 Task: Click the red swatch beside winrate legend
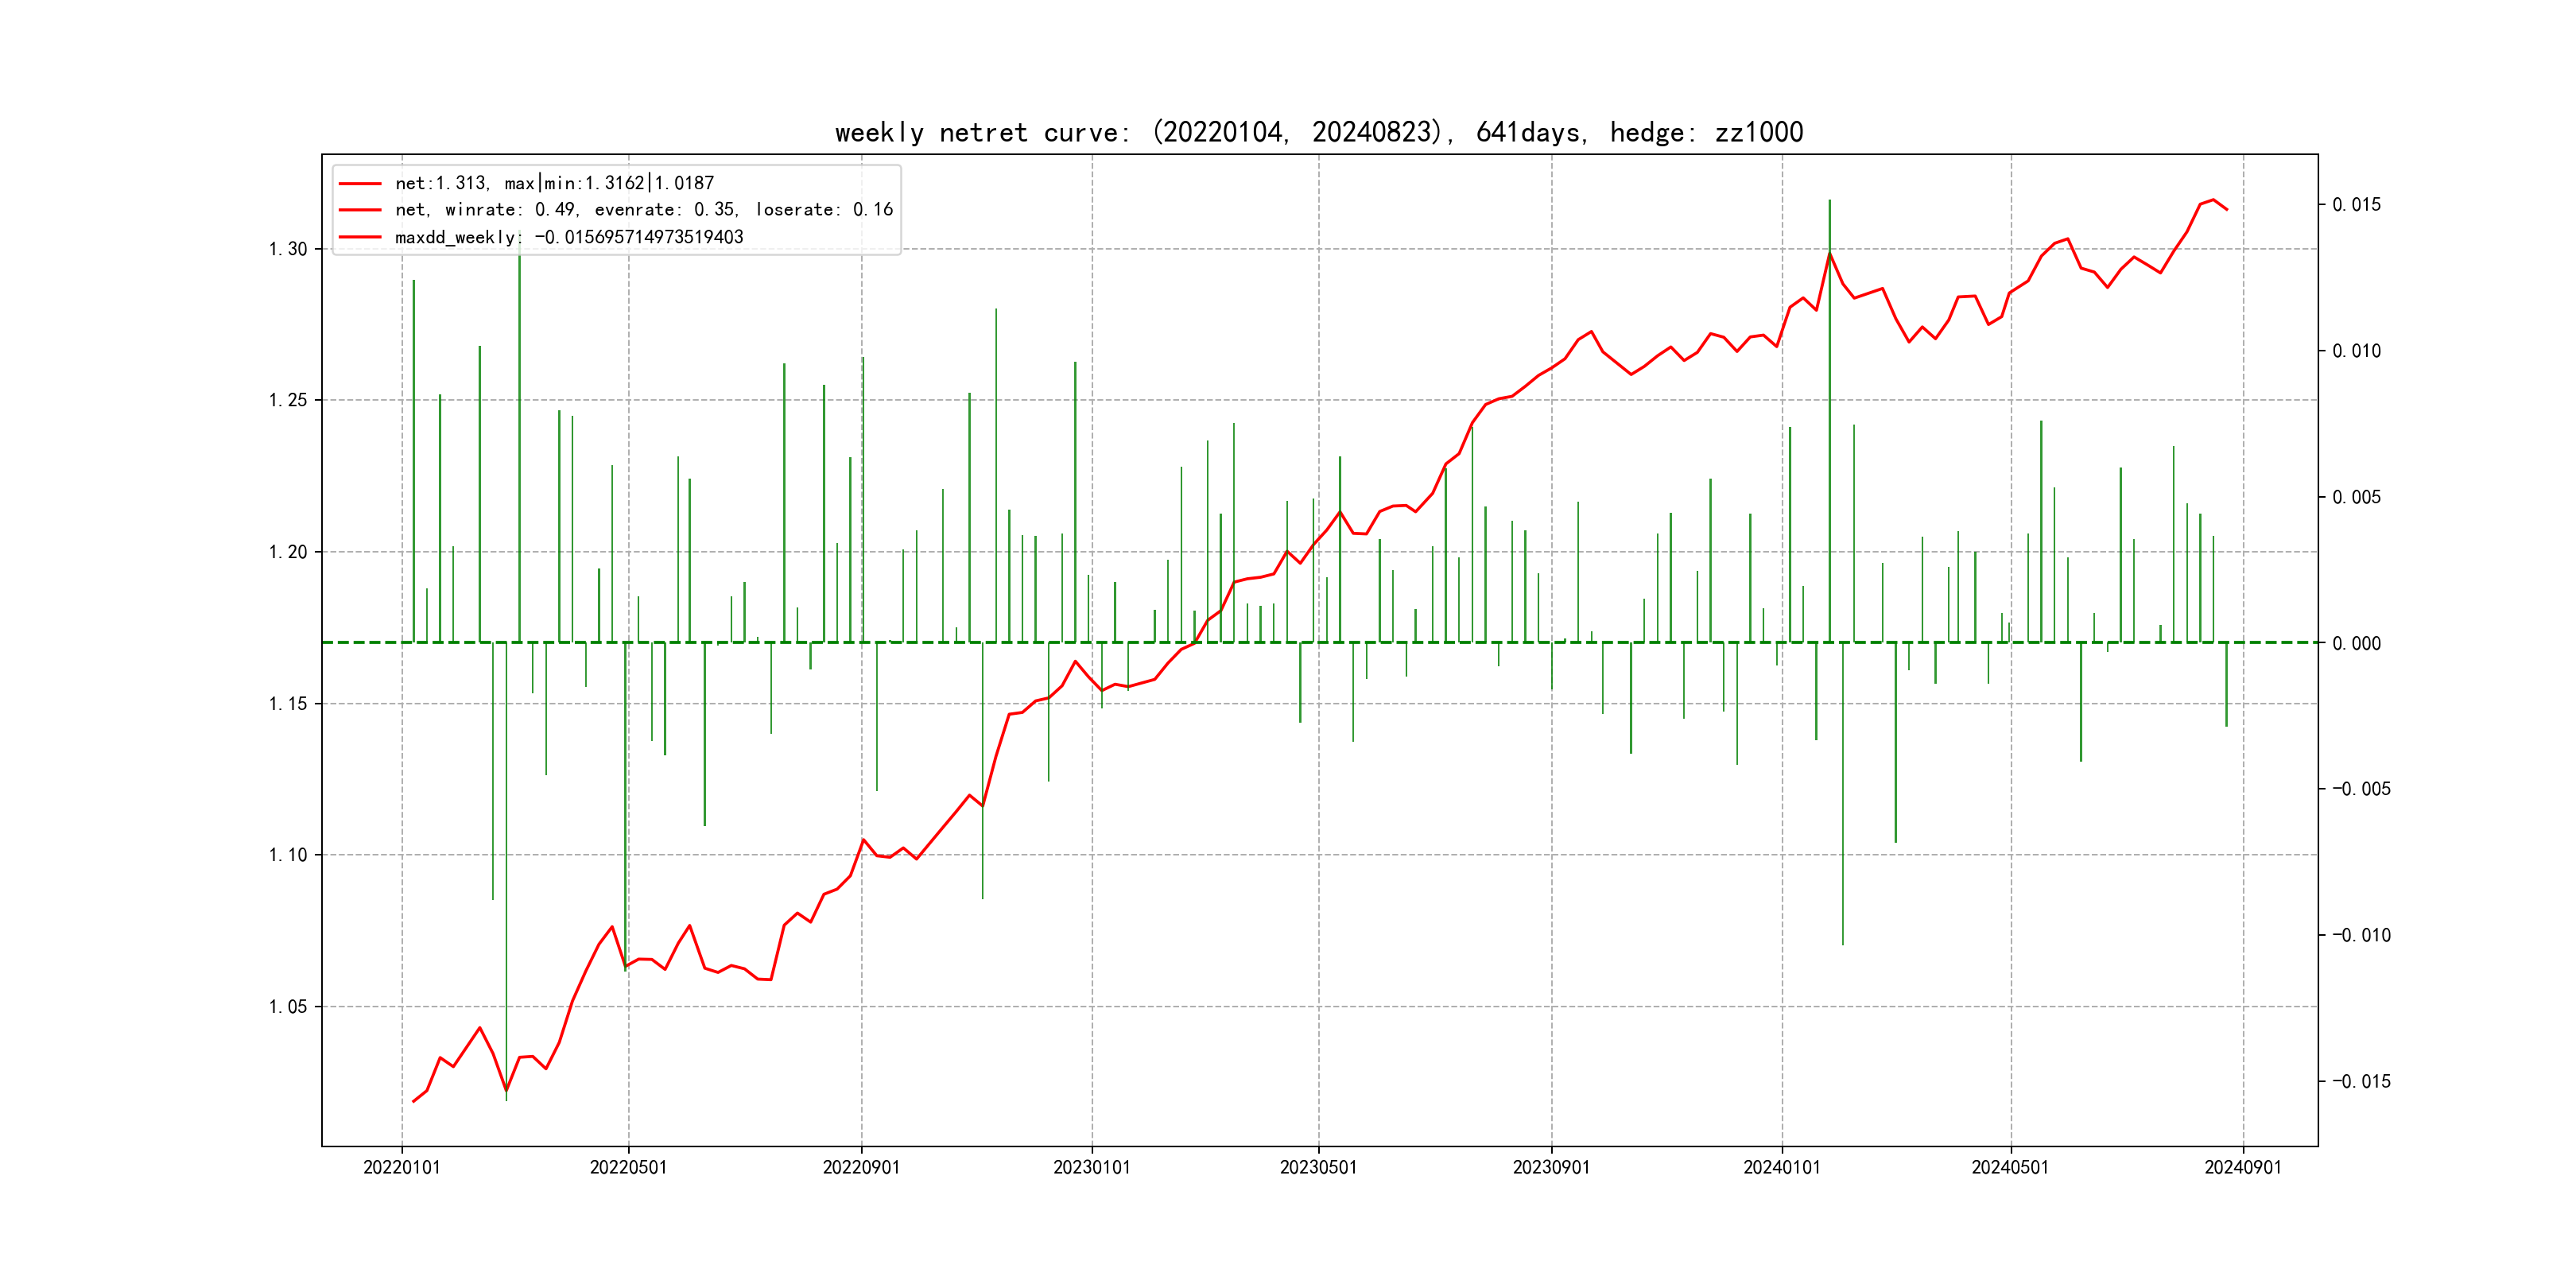pos(360,210)
